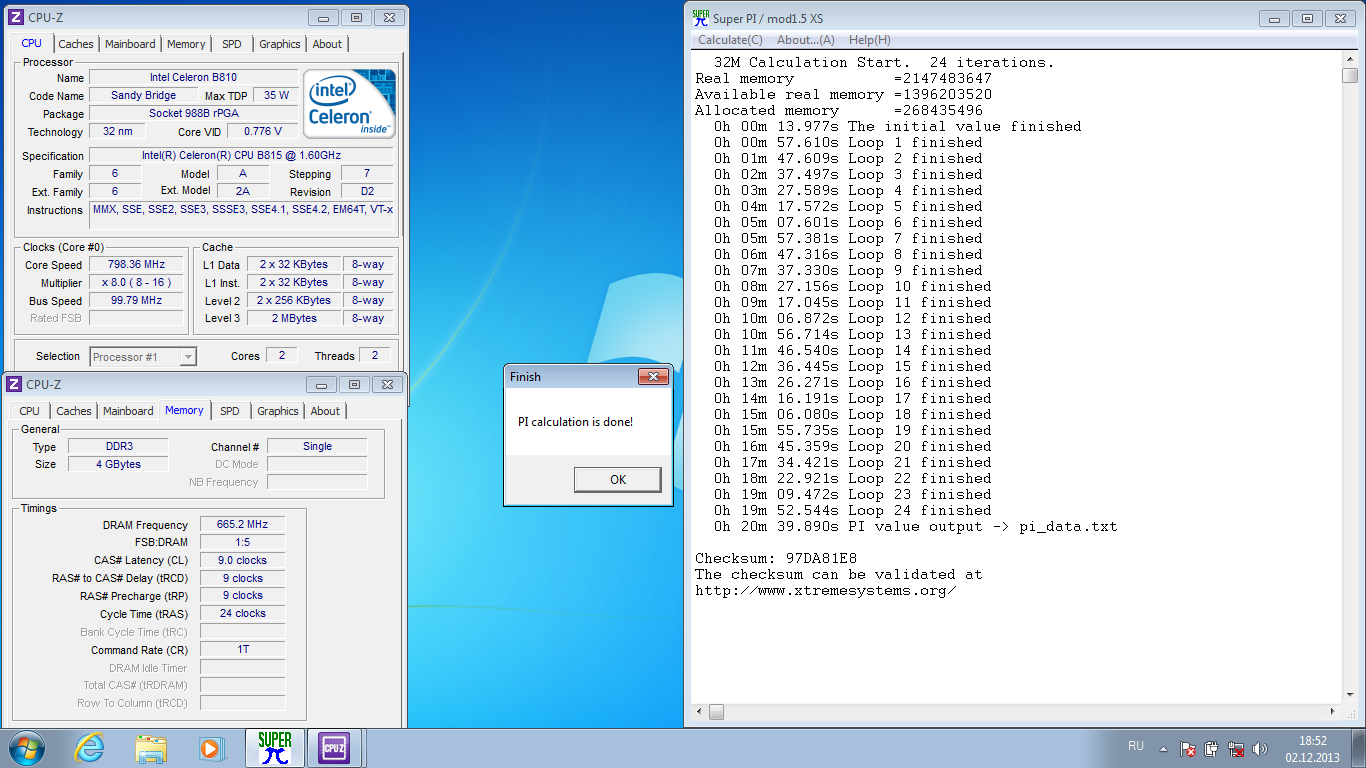Click the power plug tray icon
Screen dimensions: 1366x768
(x=1212, y=749)
